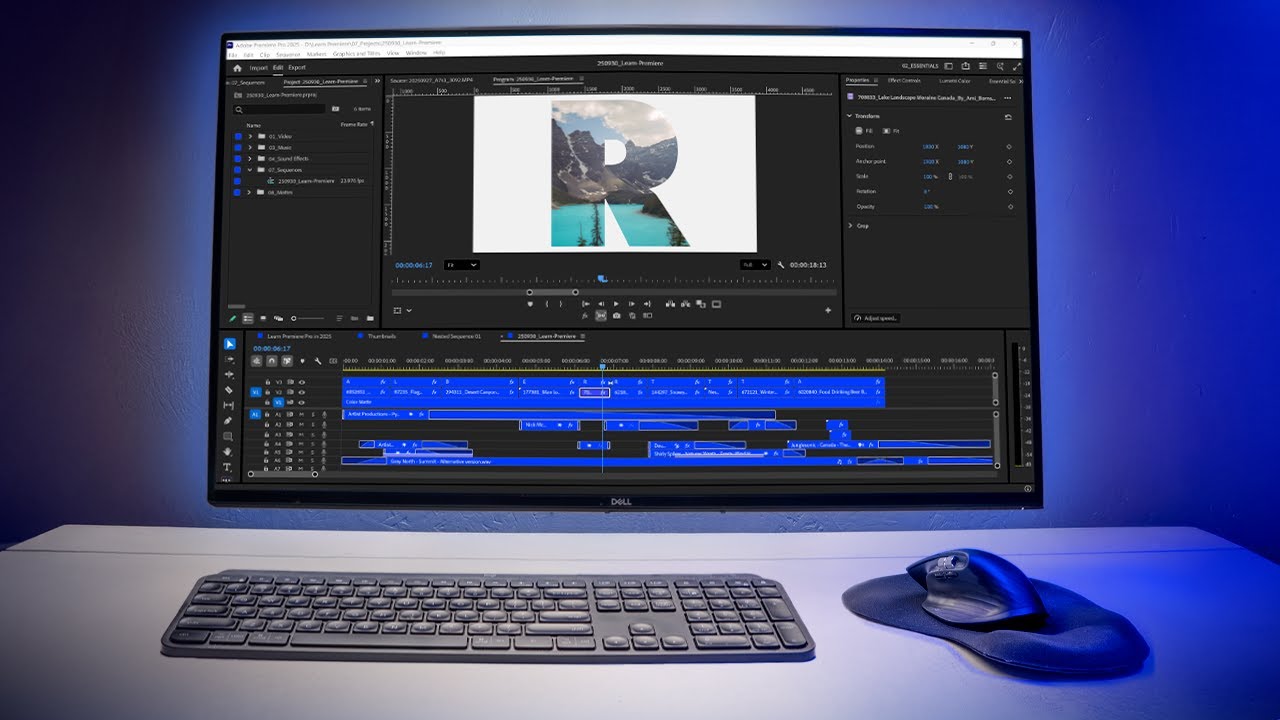The image size is (1280, 720).
Task: Click Mark Out bracket button
Action: (x=561, y=303)
